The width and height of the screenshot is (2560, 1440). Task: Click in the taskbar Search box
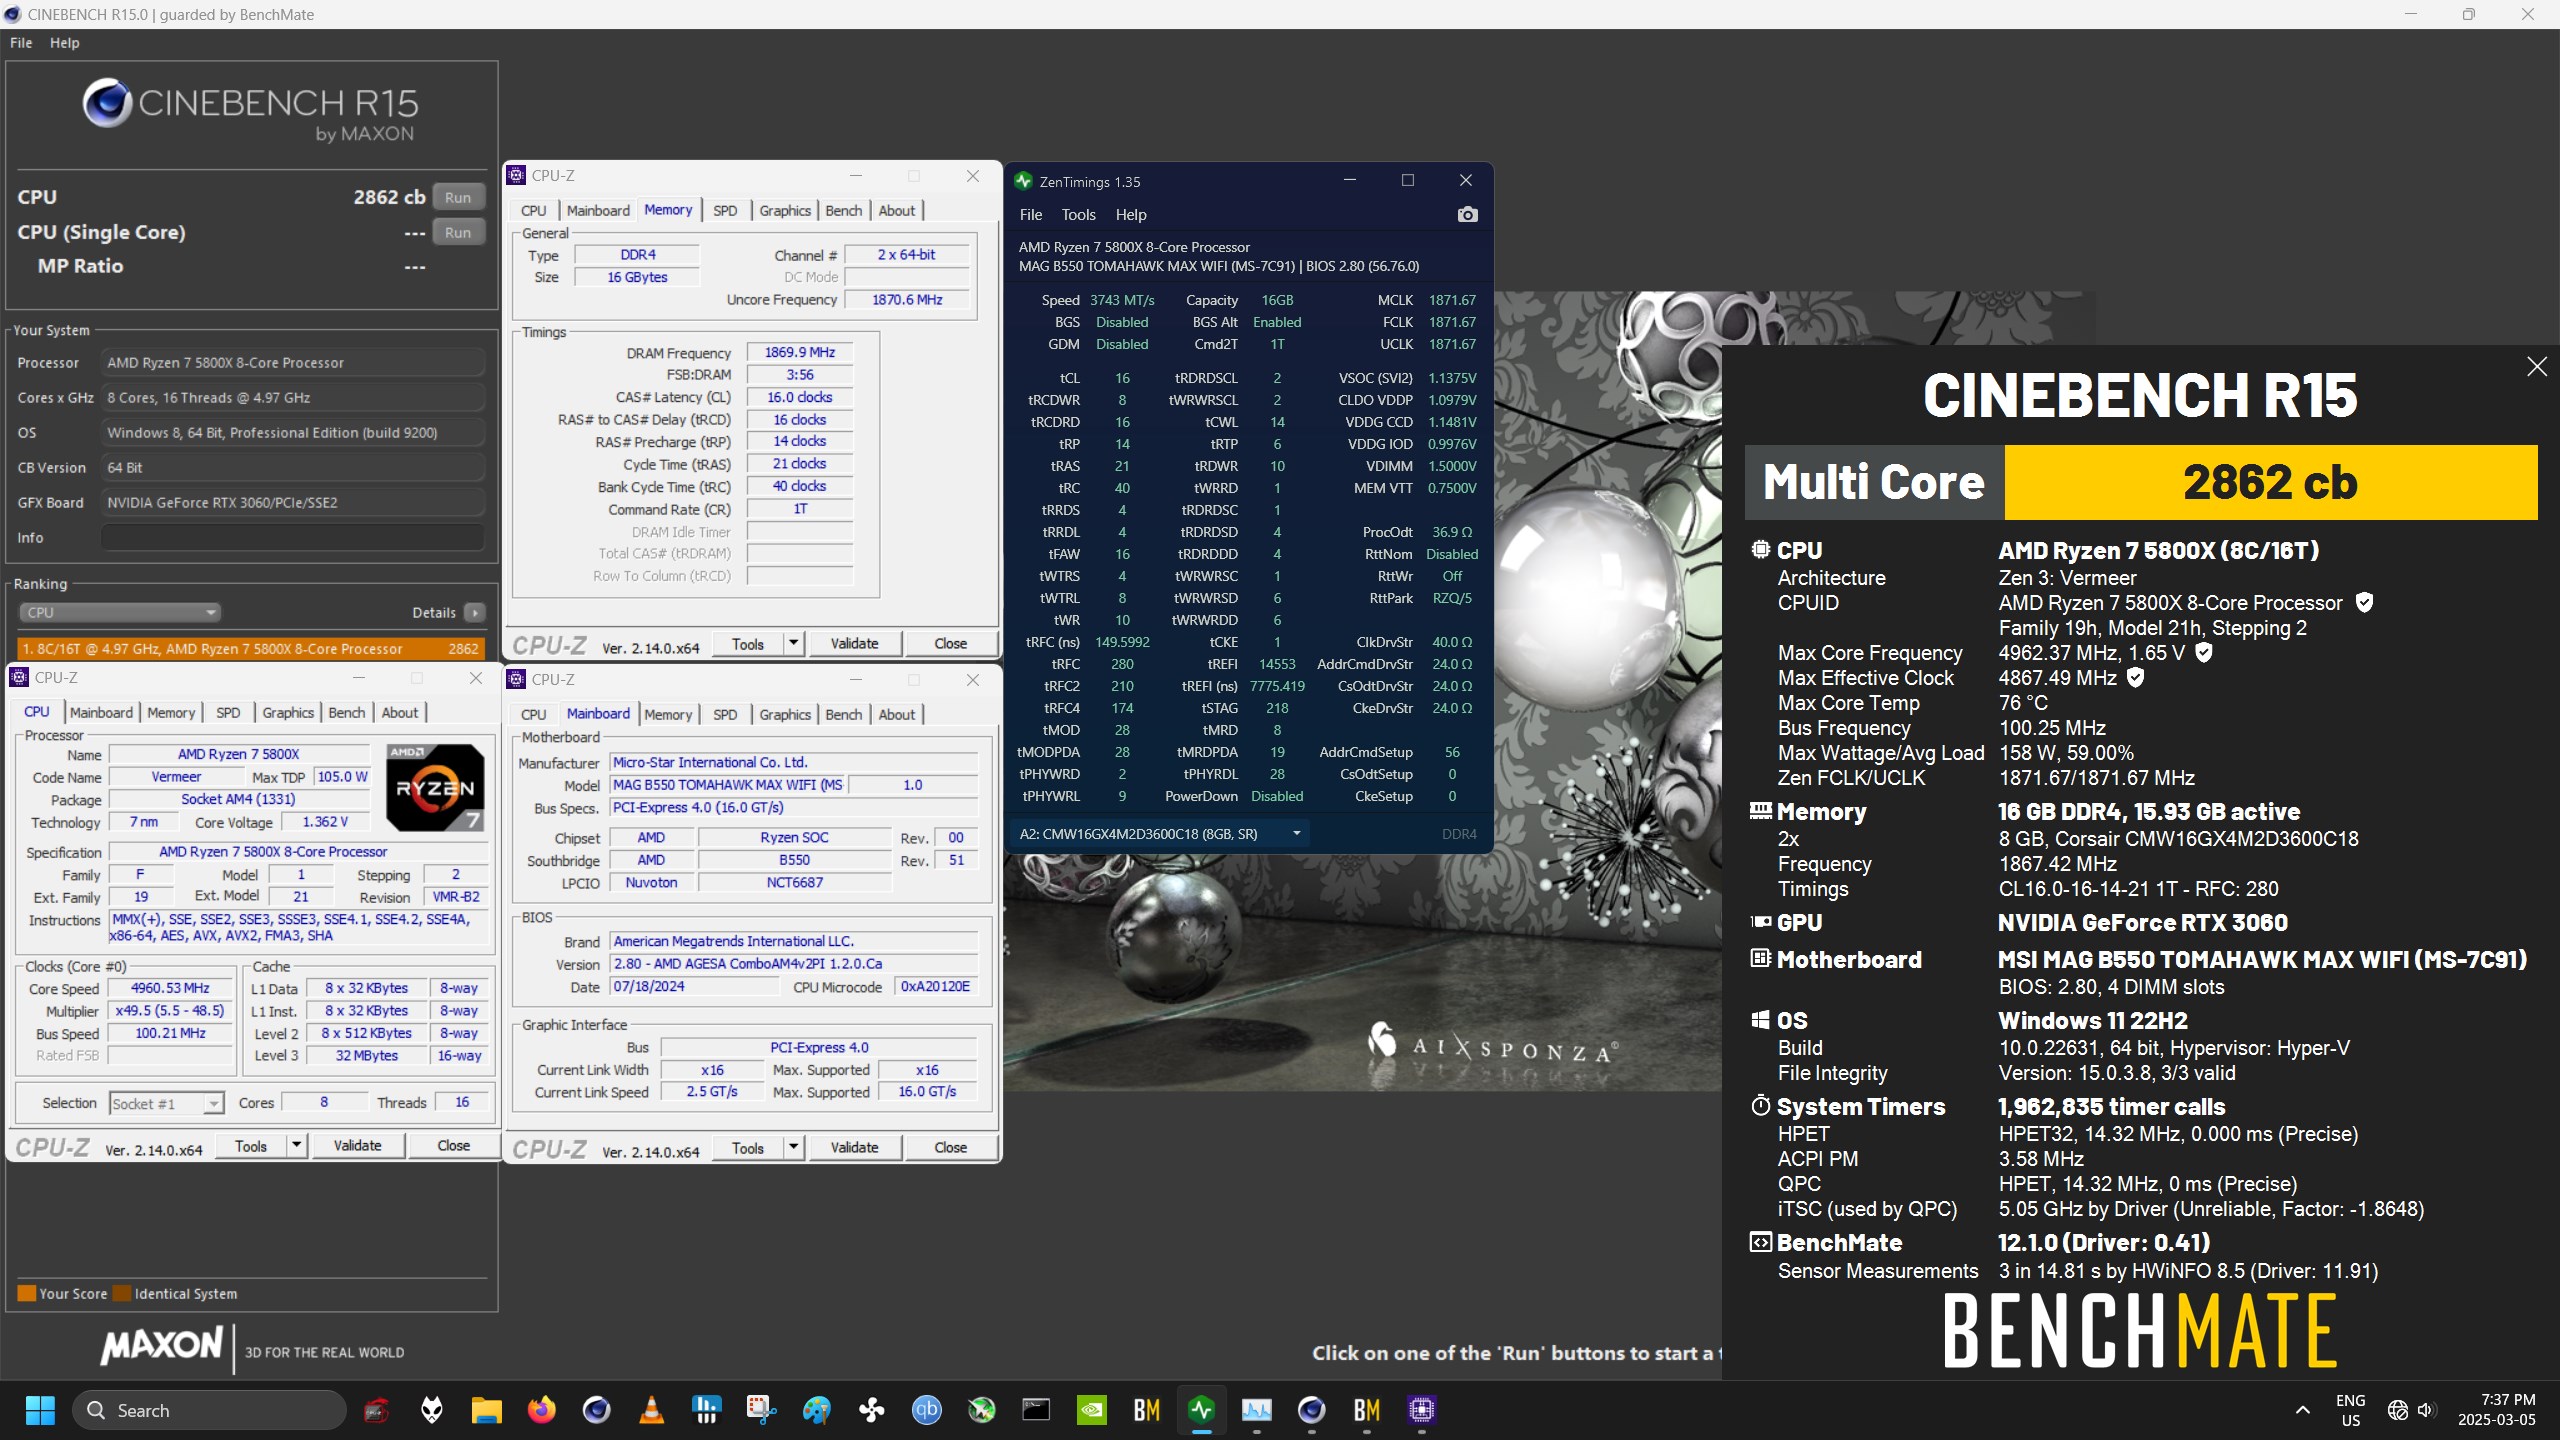coord(210,1410)
